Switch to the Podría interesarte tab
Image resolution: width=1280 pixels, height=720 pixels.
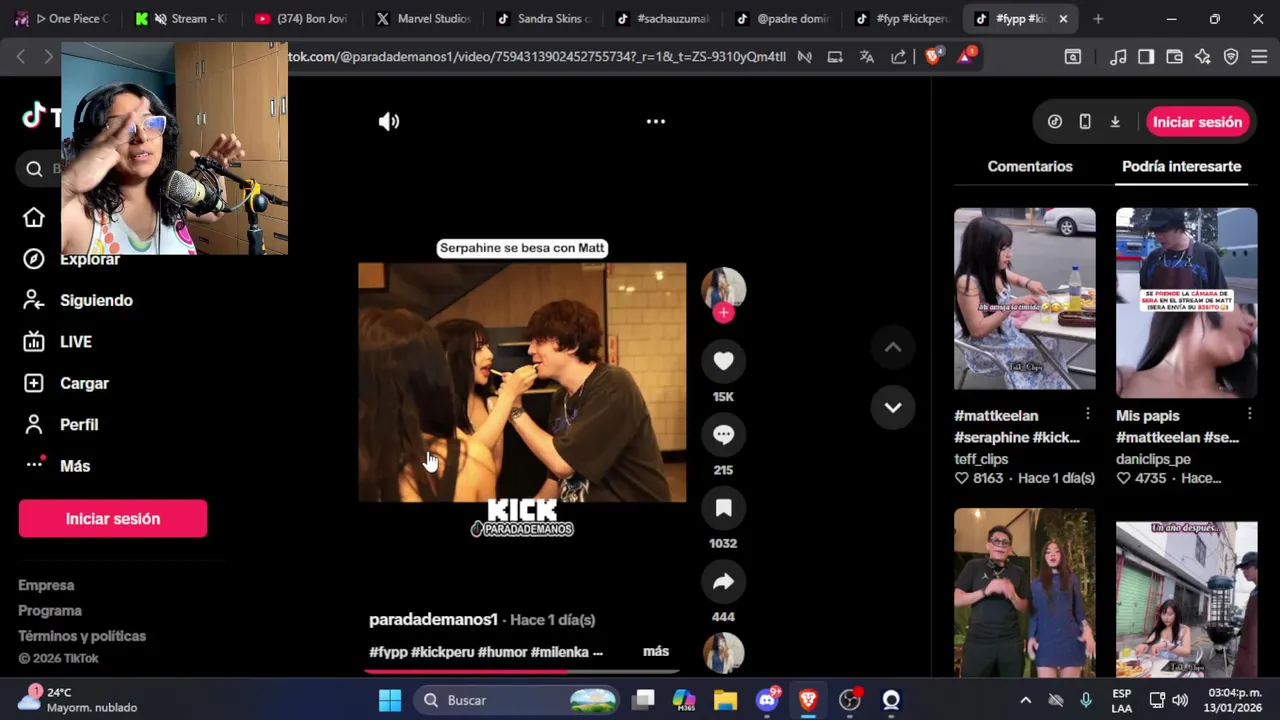(1181, 167)
